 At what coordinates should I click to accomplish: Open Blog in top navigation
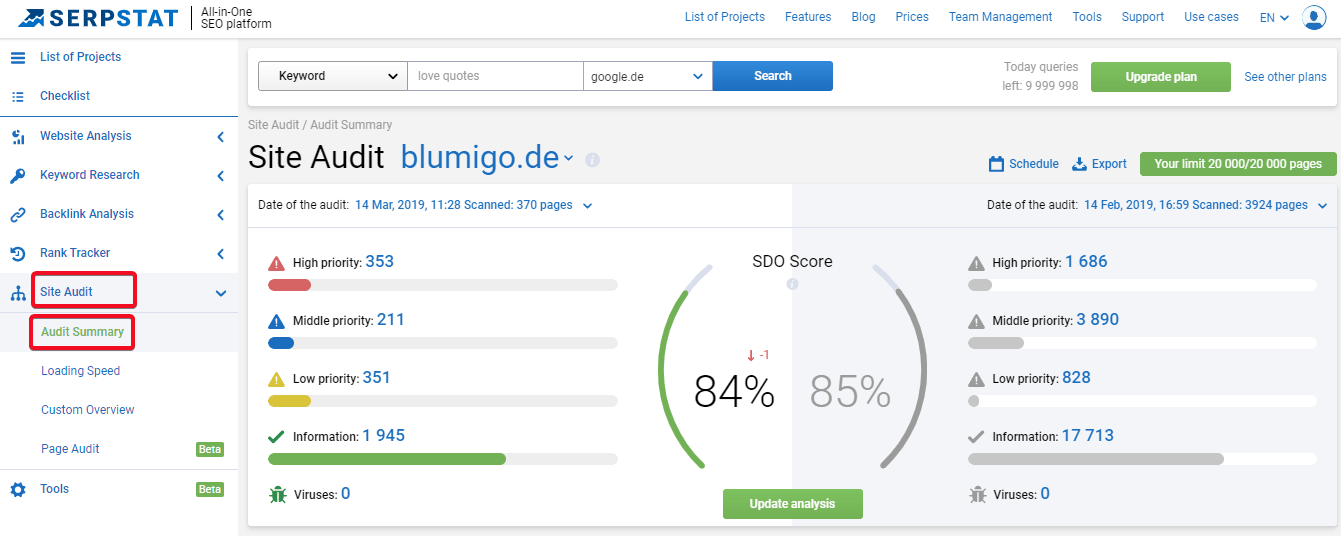pos(863,17)
